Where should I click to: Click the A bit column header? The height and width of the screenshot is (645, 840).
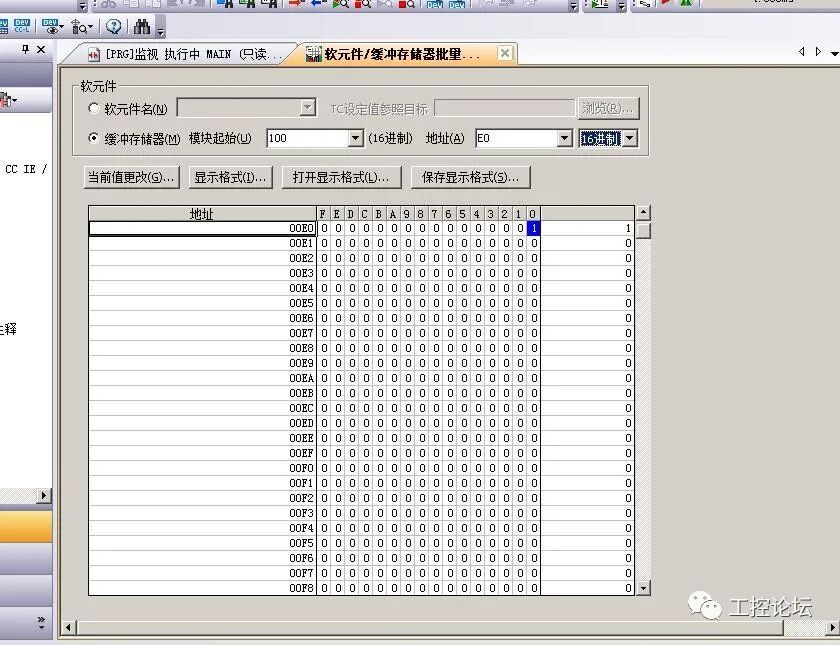[394, 214]
